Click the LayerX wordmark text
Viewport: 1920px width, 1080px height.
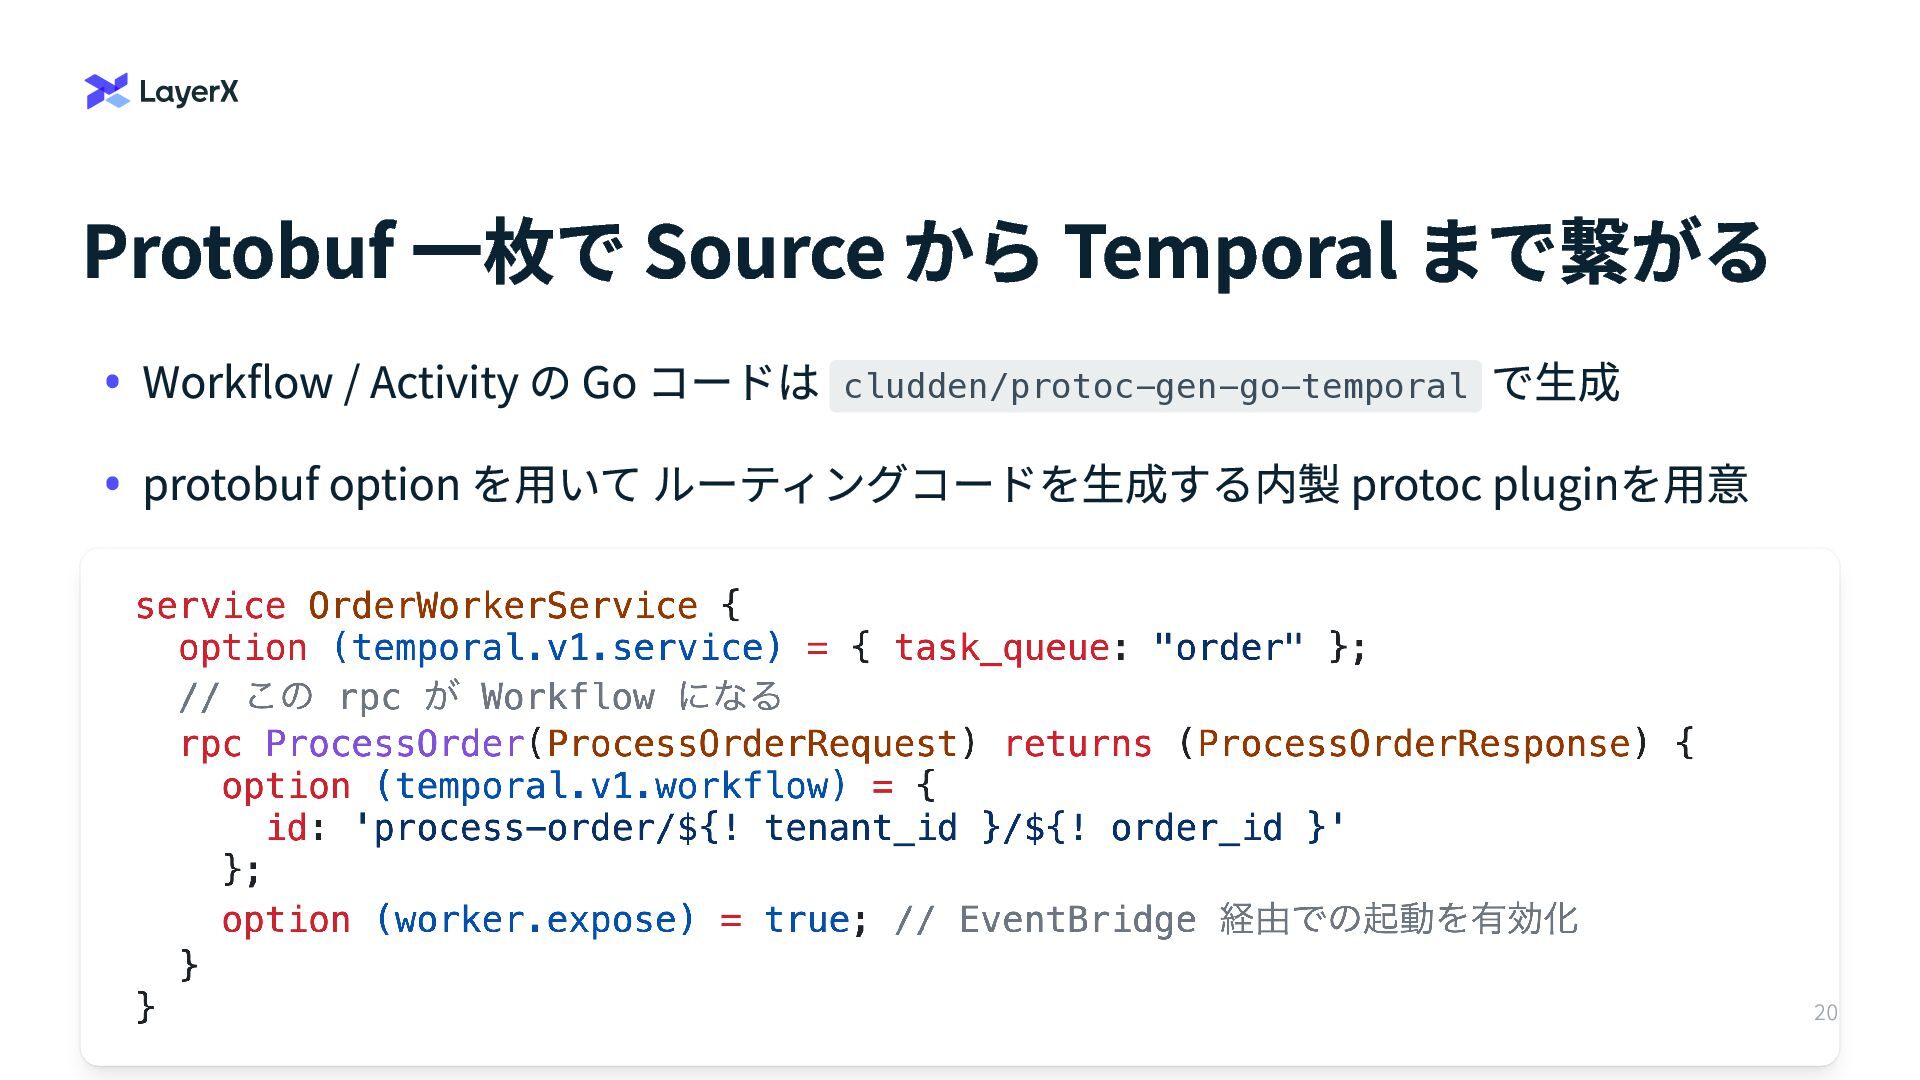pos(189,92)
